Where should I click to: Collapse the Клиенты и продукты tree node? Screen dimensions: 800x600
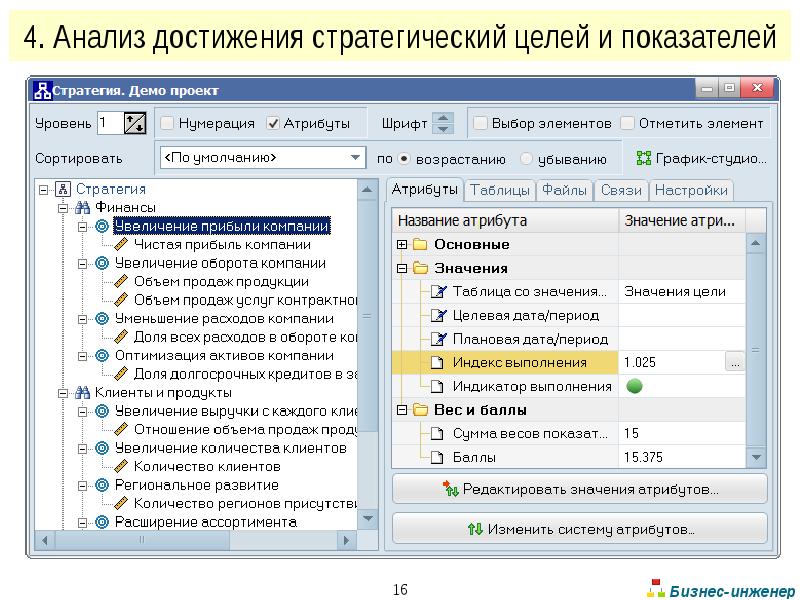63,392
